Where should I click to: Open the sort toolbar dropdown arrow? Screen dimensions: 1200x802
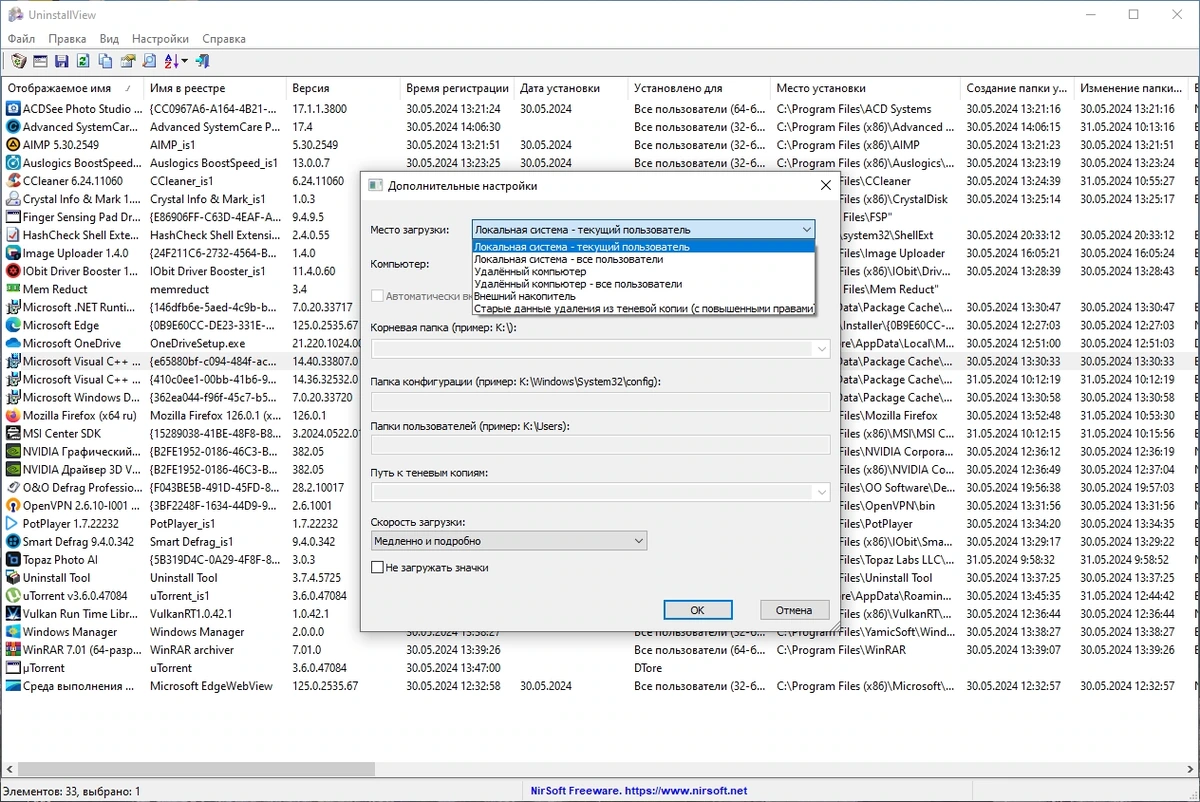tap(184, 62)
